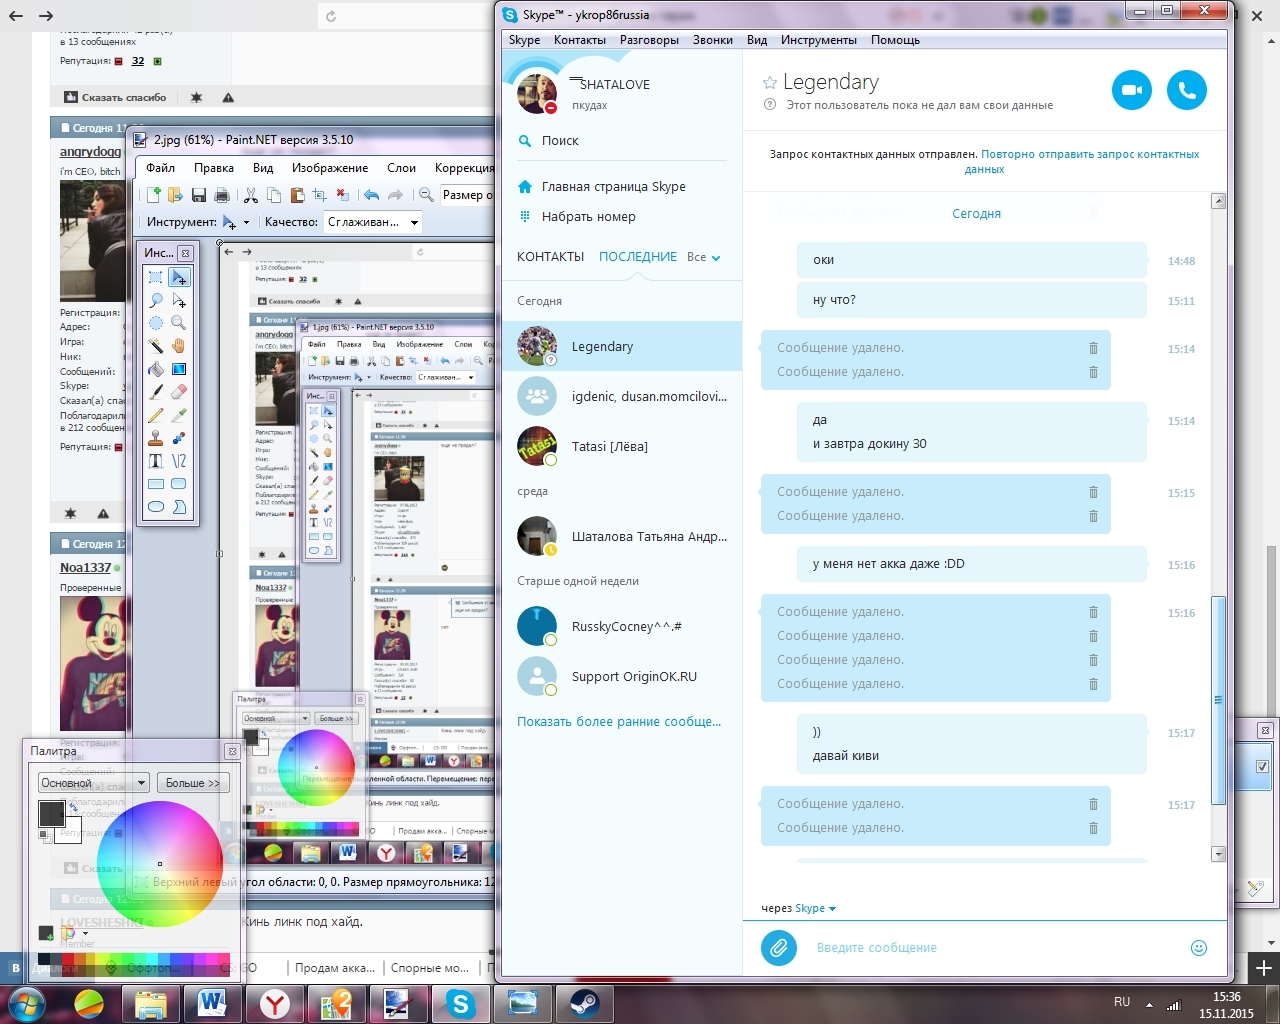The image size is (1280, 1024).
Task: Select the Gradient tool
Action: [x=179, y=369]
